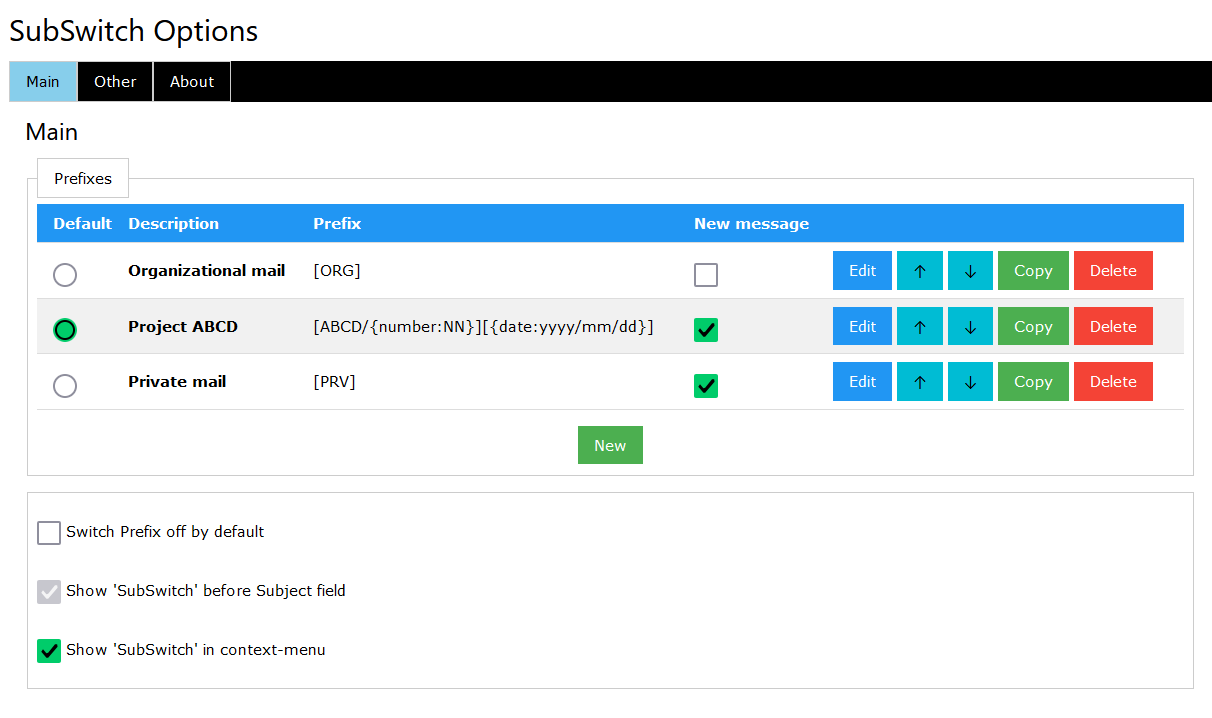
Task: Click the SubSwitch Options page title
Action: [x=134, y=31]
